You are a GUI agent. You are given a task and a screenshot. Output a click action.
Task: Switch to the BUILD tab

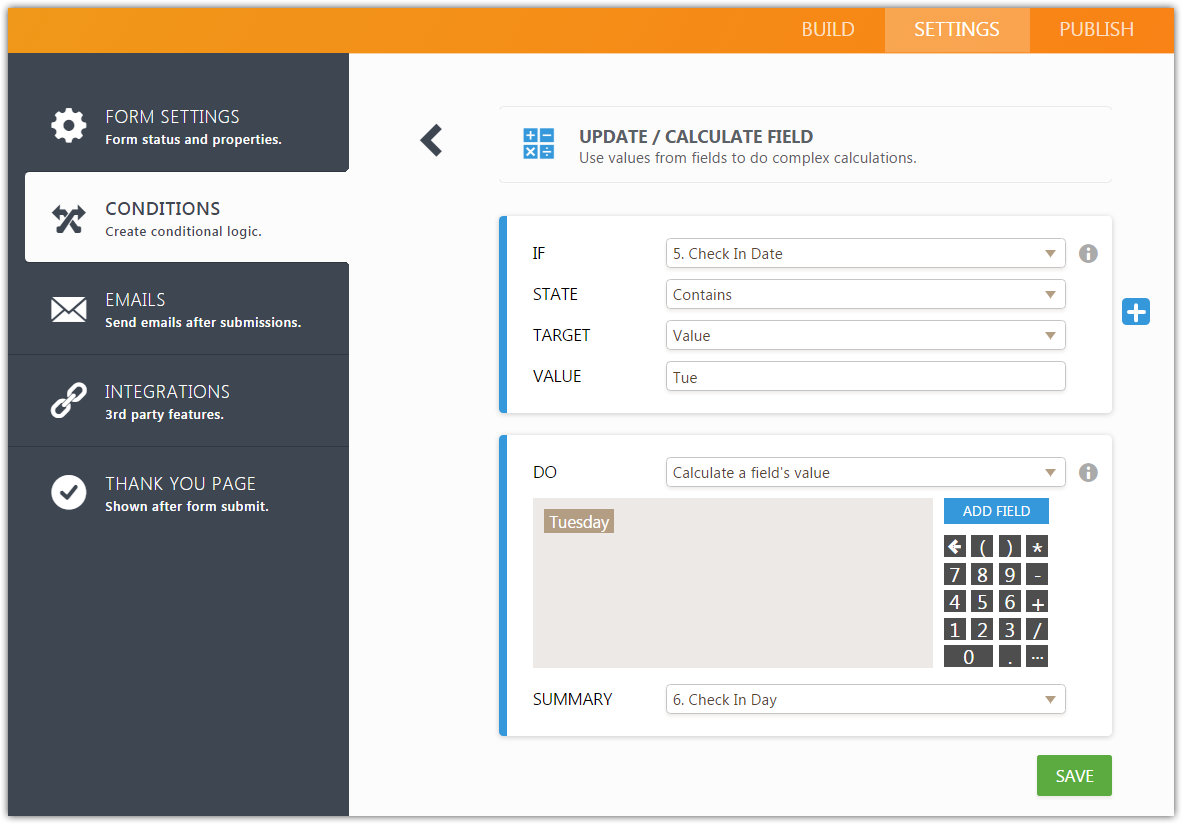(x=828, y=30)
